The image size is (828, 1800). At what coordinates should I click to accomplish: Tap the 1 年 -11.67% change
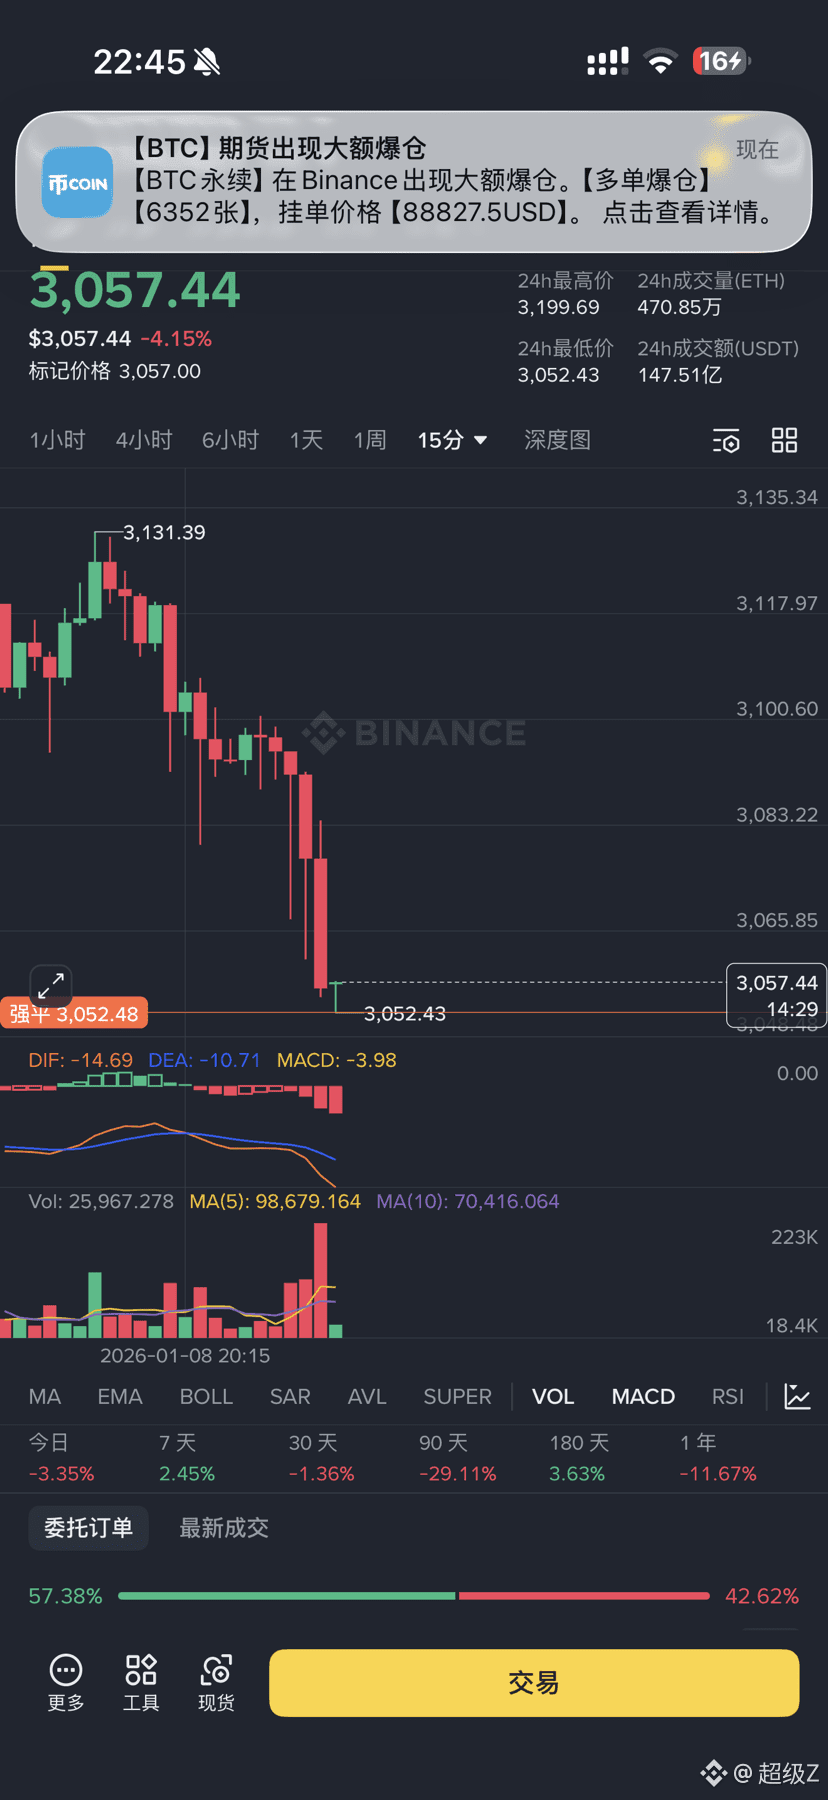point(718,1458)
